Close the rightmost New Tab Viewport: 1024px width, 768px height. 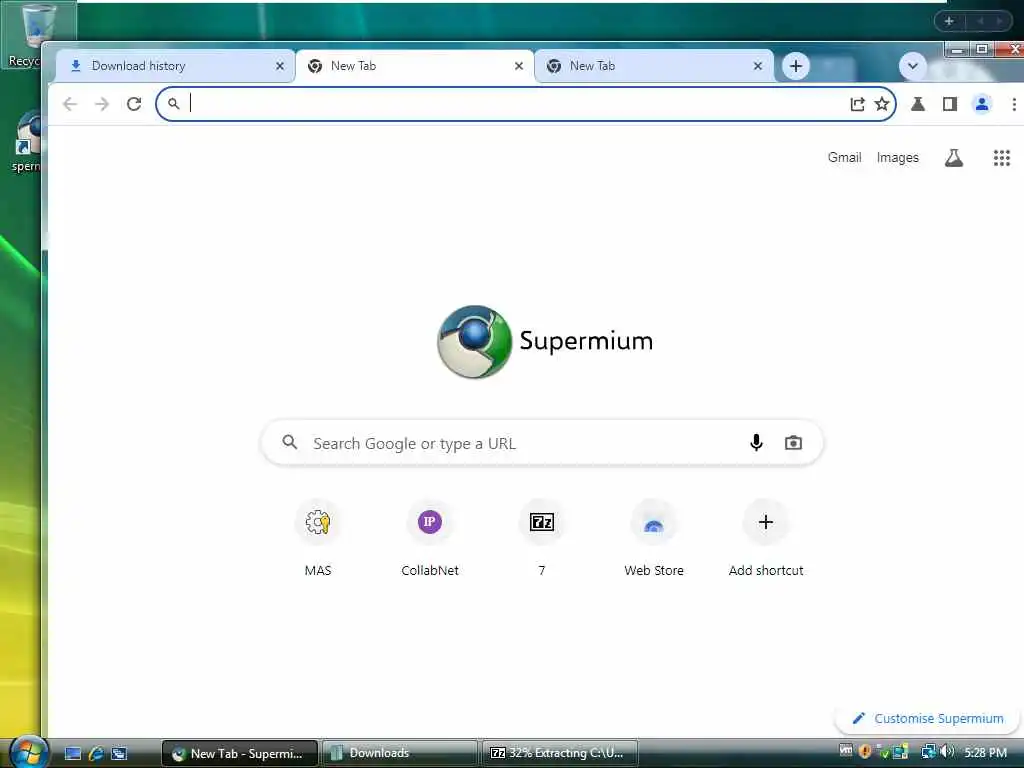[758, 66]
